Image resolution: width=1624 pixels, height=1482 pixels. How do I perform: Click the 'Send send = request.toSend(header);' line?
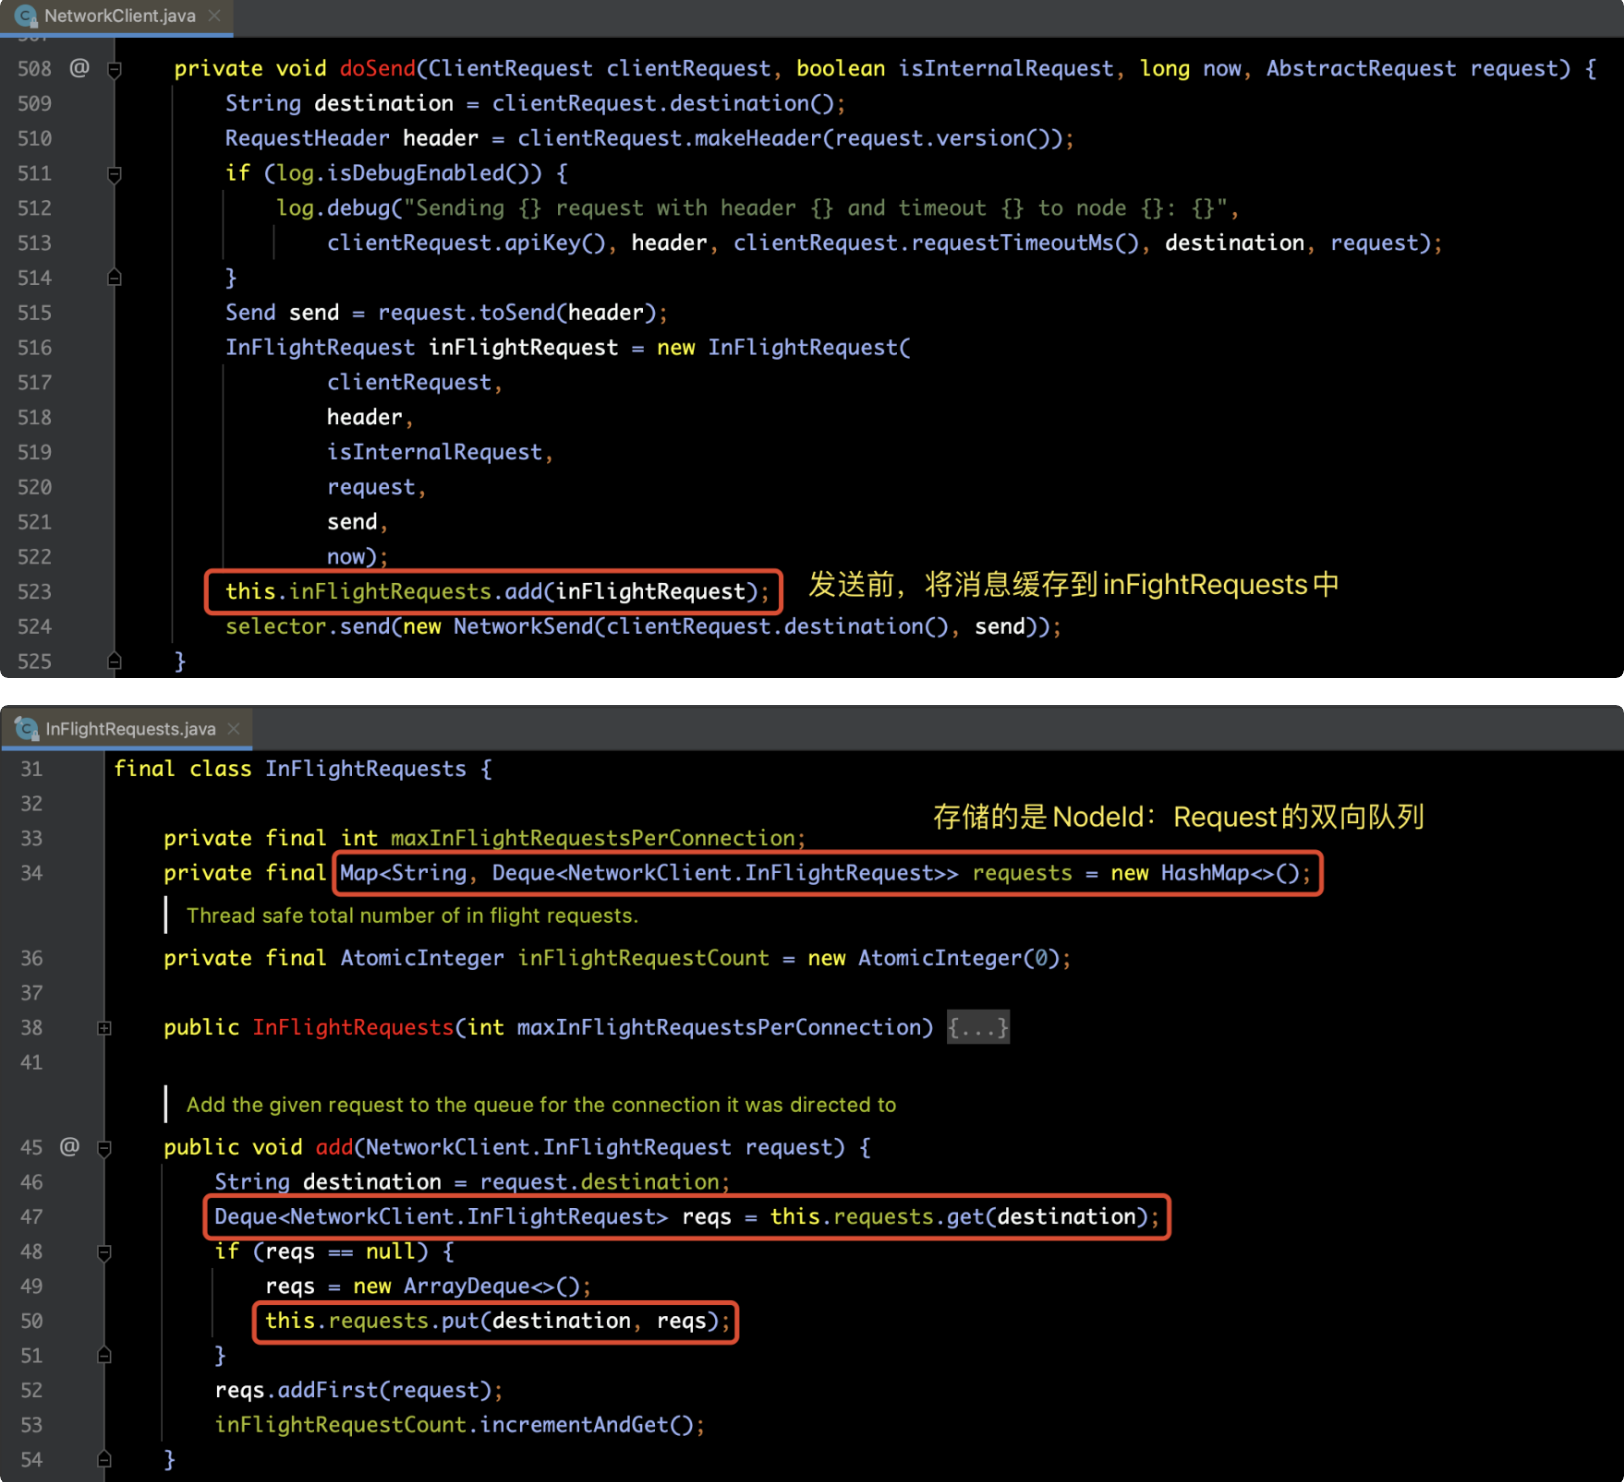point(446,313)
